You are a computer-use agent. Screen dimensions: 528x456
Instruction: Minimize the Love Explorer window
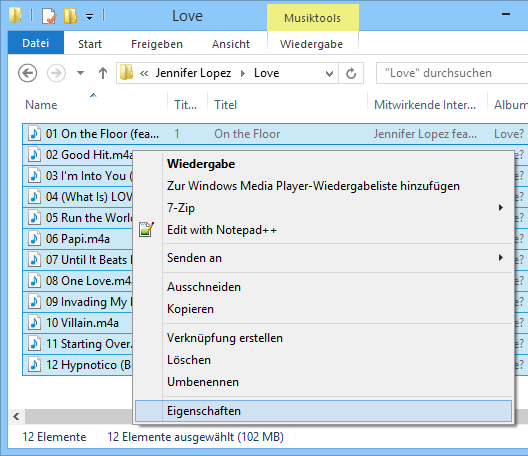pos(506,14)
